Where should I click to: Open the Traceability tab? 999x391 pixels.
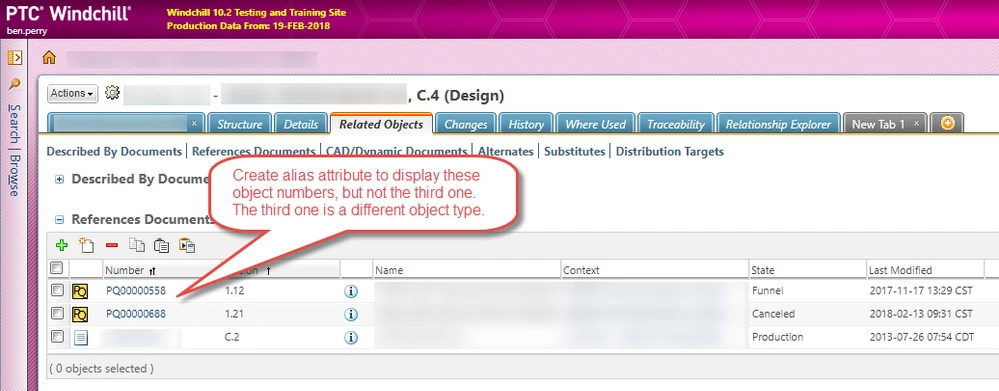point(676,124)
